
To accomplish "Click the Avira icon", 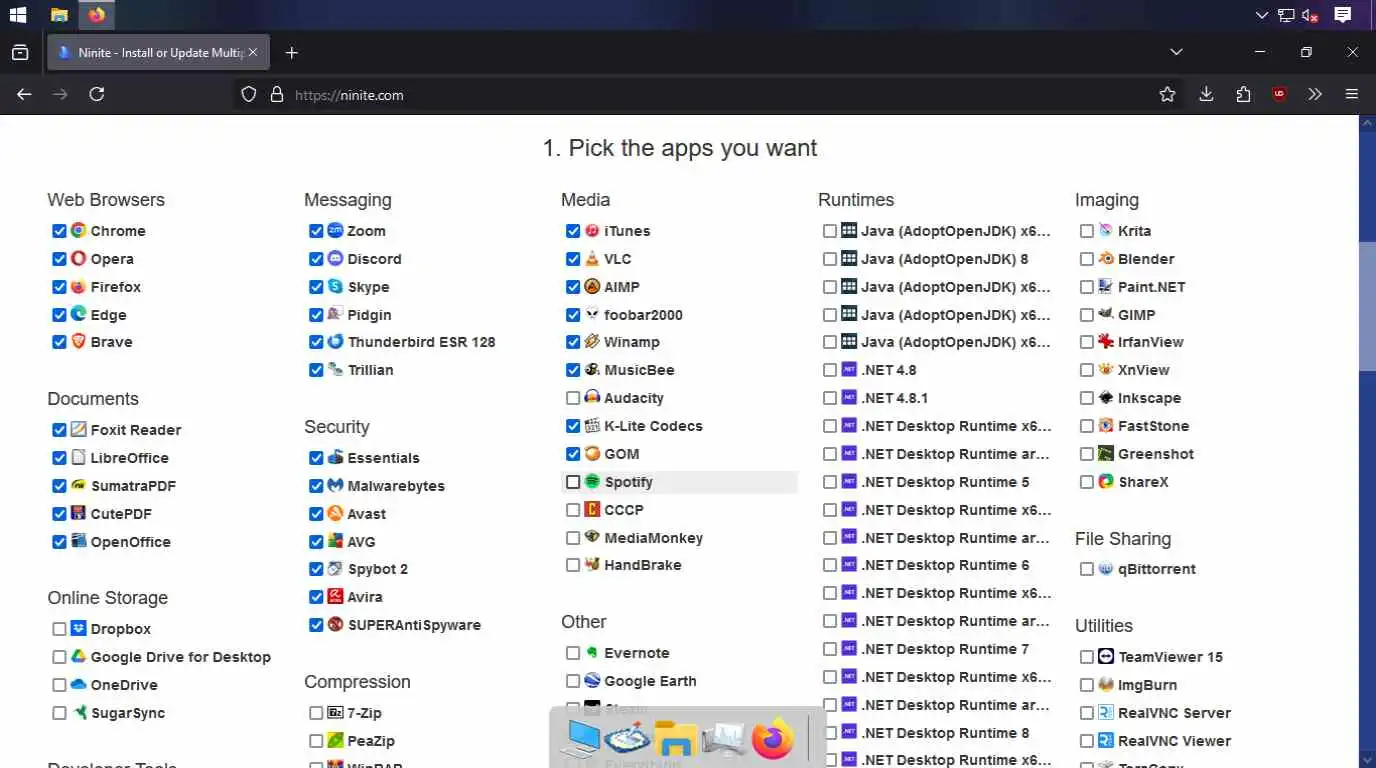I will pos(335,596).
